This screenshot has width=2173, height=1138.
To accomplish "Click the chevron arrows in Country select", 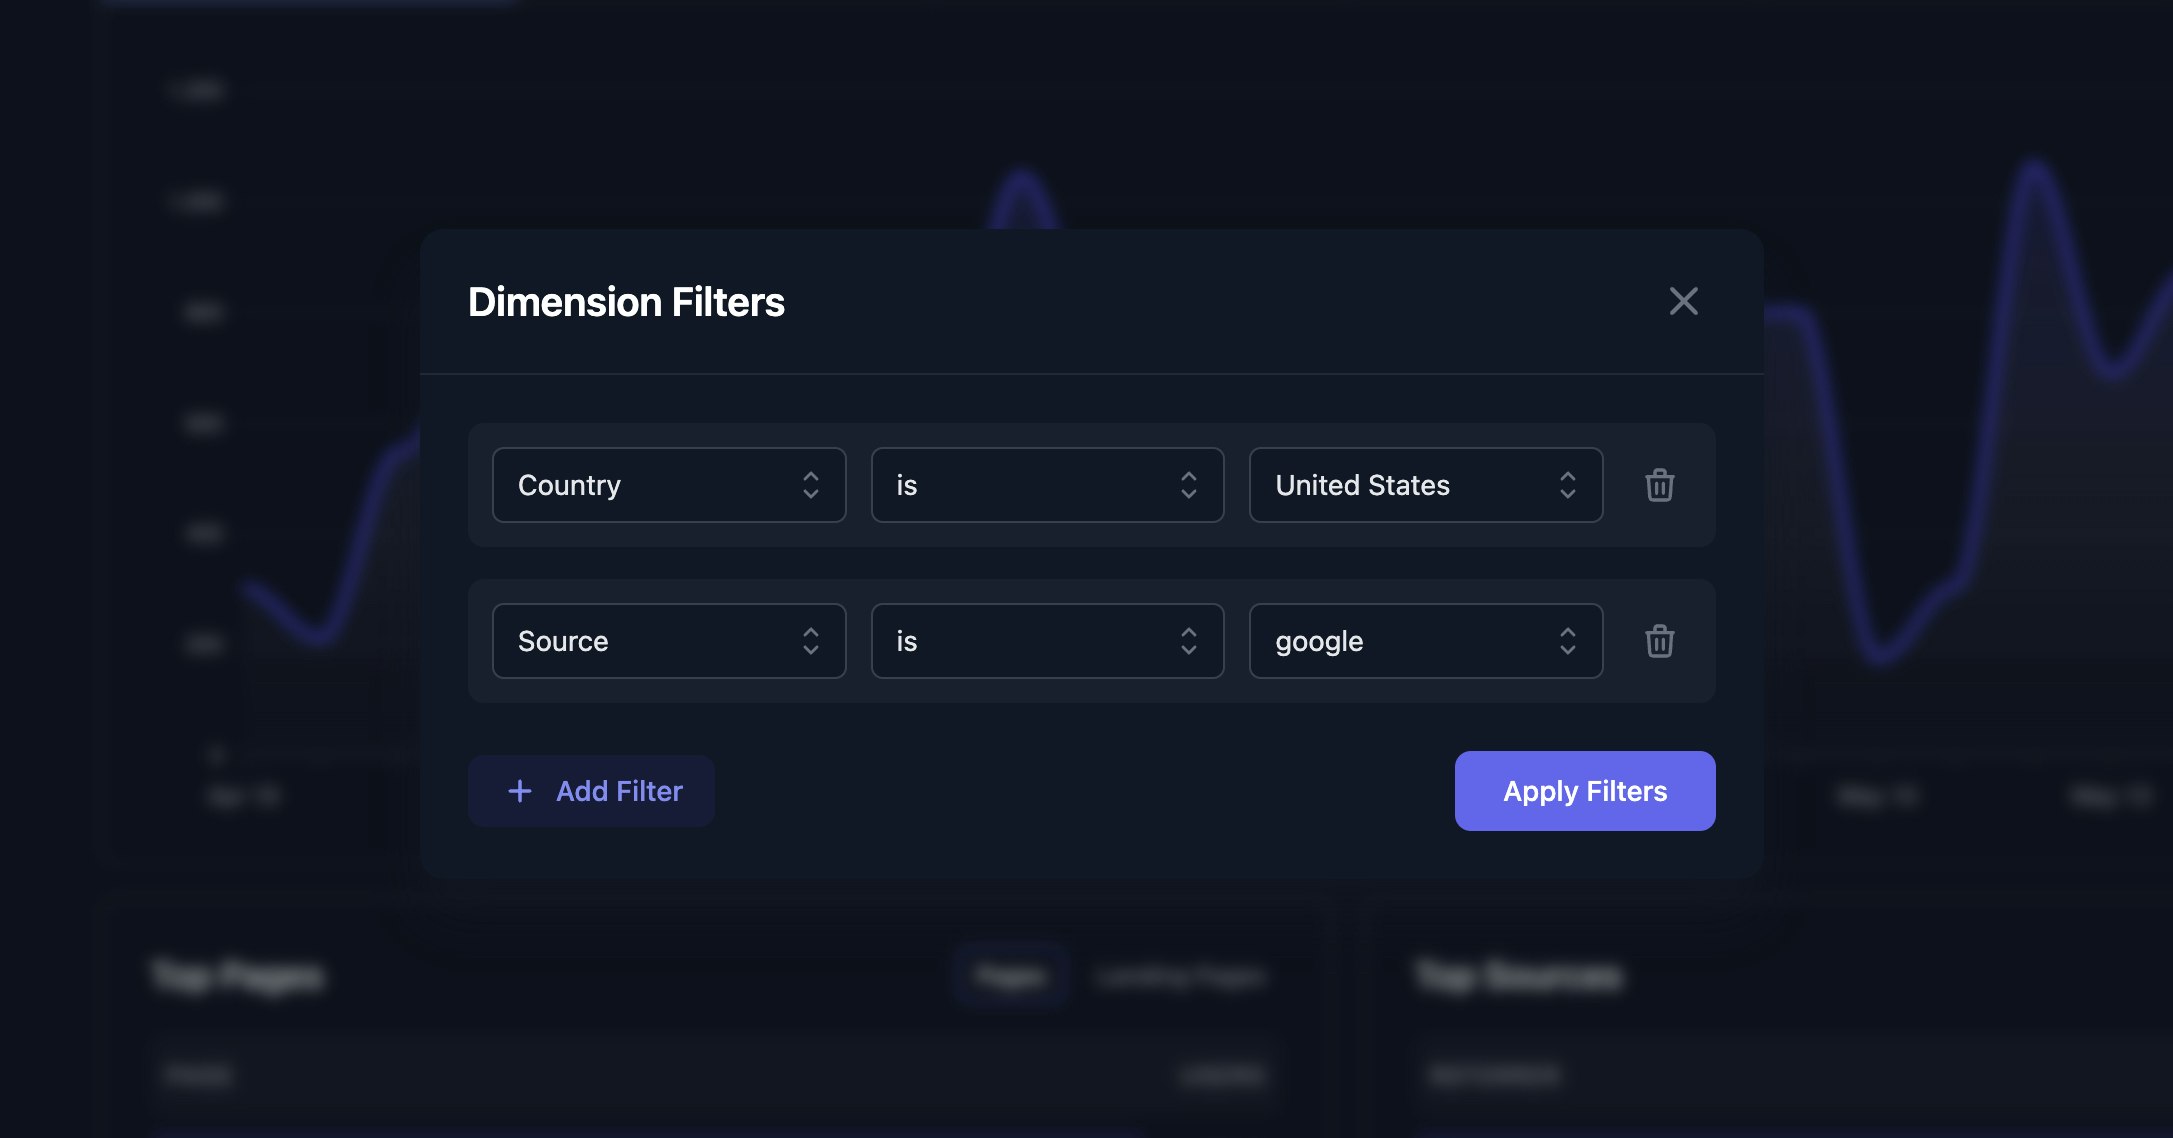I will [x=810, y=485].
